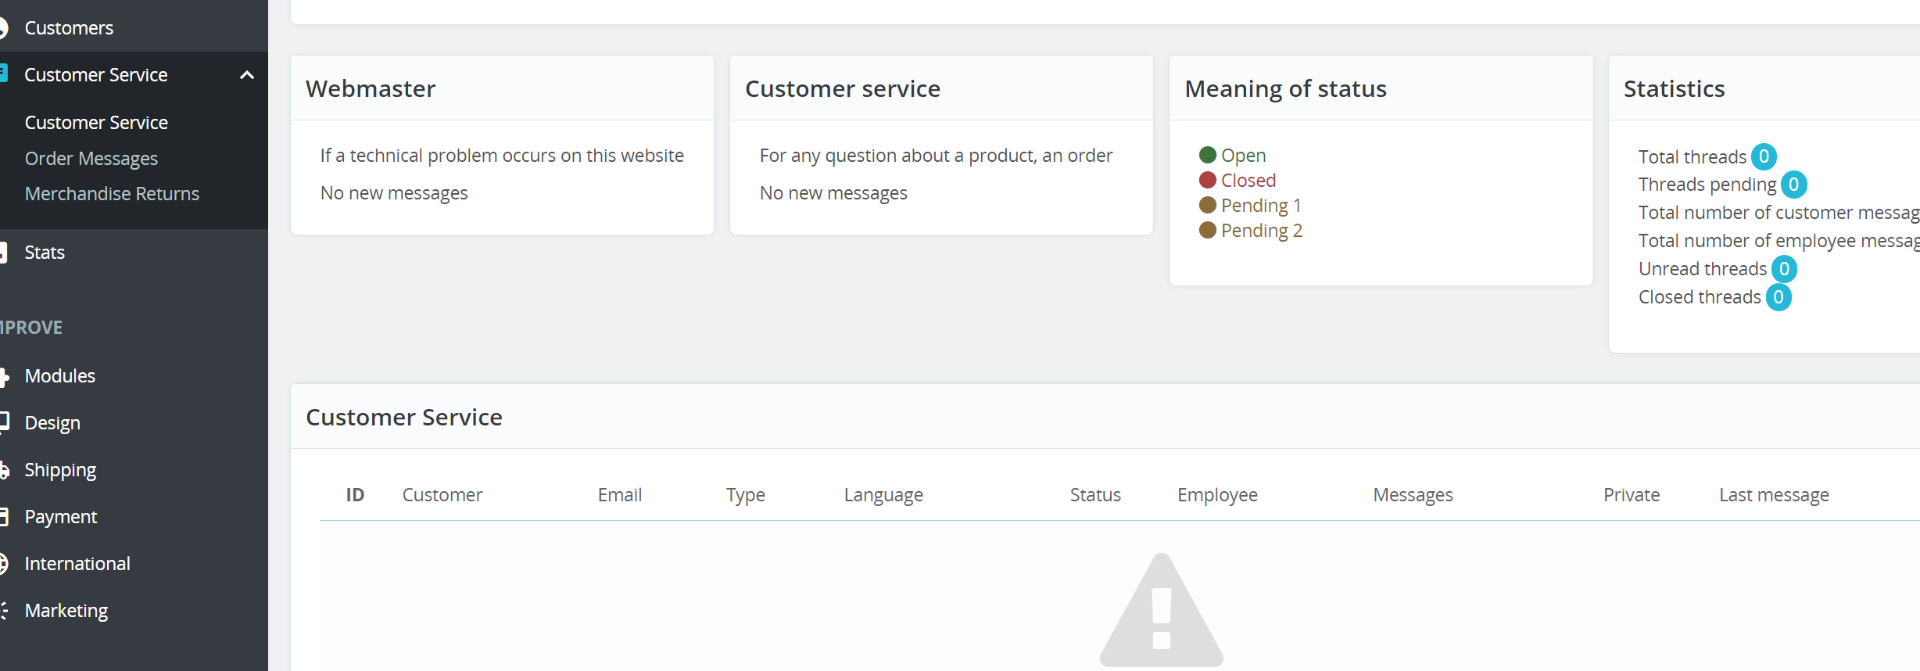Open the Customers sidebar menu
The image size is (1920, 671).
68,28
